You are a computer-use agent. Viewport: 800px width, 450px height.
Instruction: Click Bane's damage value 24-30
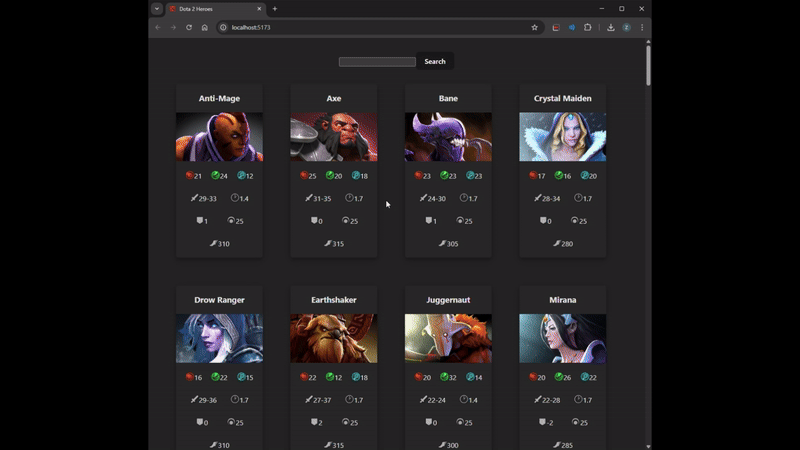coord(437,198)
